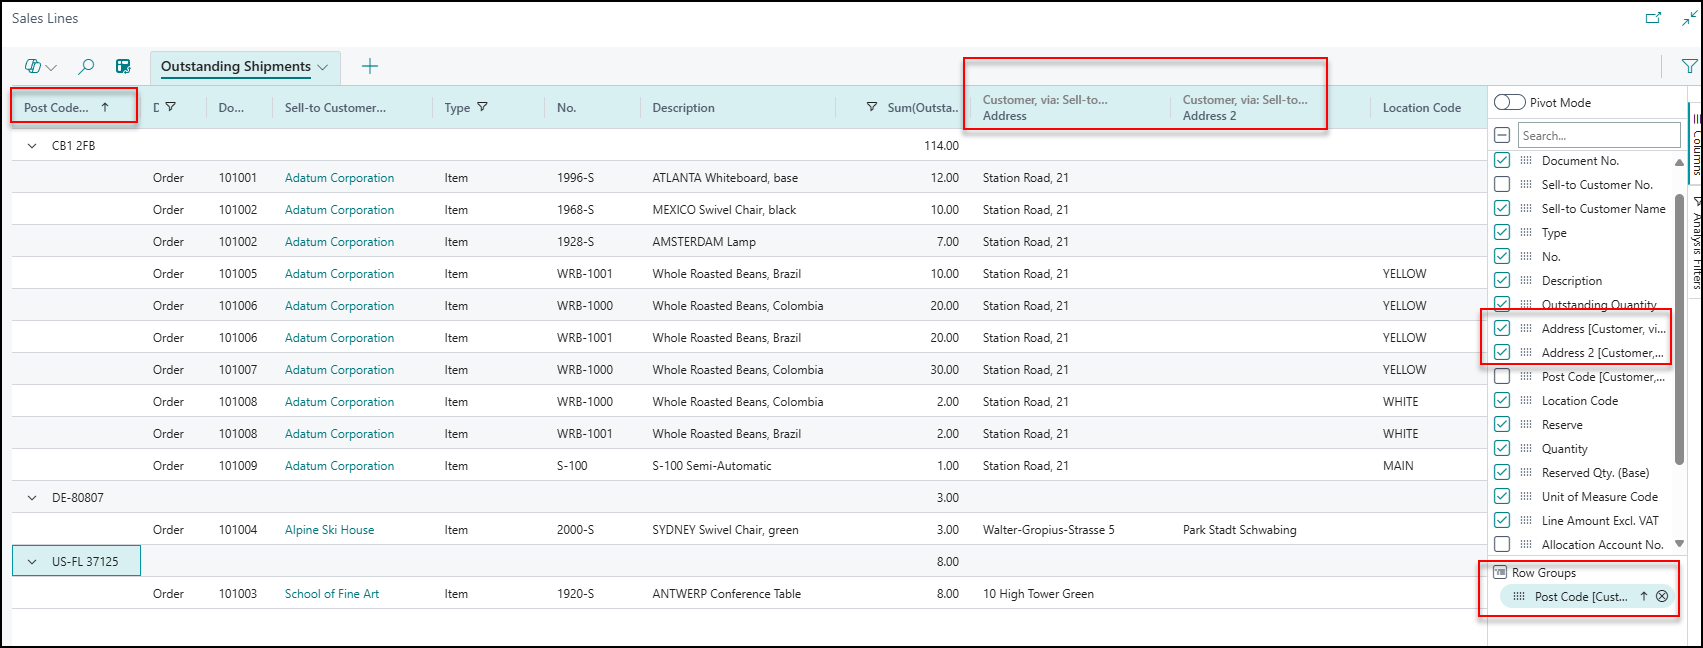
Task: Click the columns list scrollbar up arrow
Action: 1679,161
